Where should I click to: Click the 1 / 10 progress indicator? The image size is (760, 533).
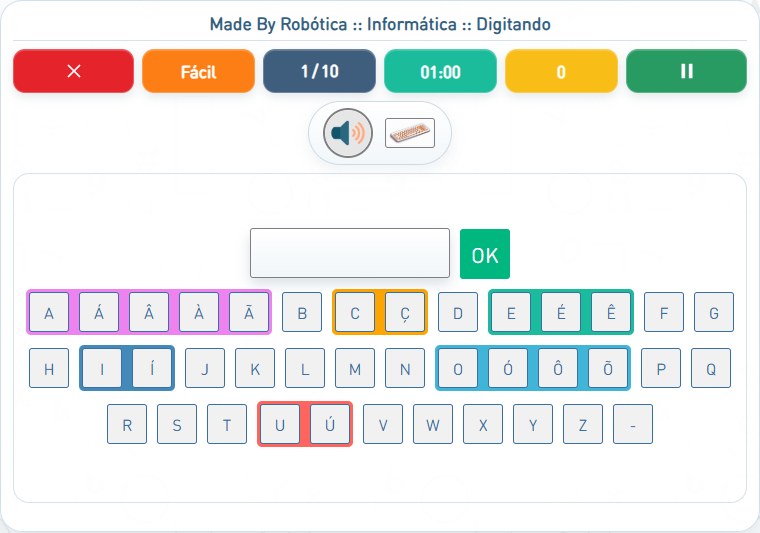click(319, 71)
